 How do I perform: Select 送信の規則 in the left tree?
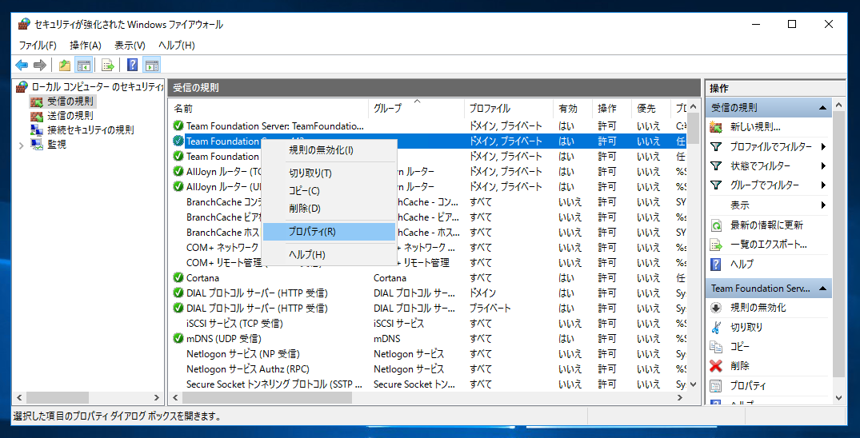tap(70, 116)
